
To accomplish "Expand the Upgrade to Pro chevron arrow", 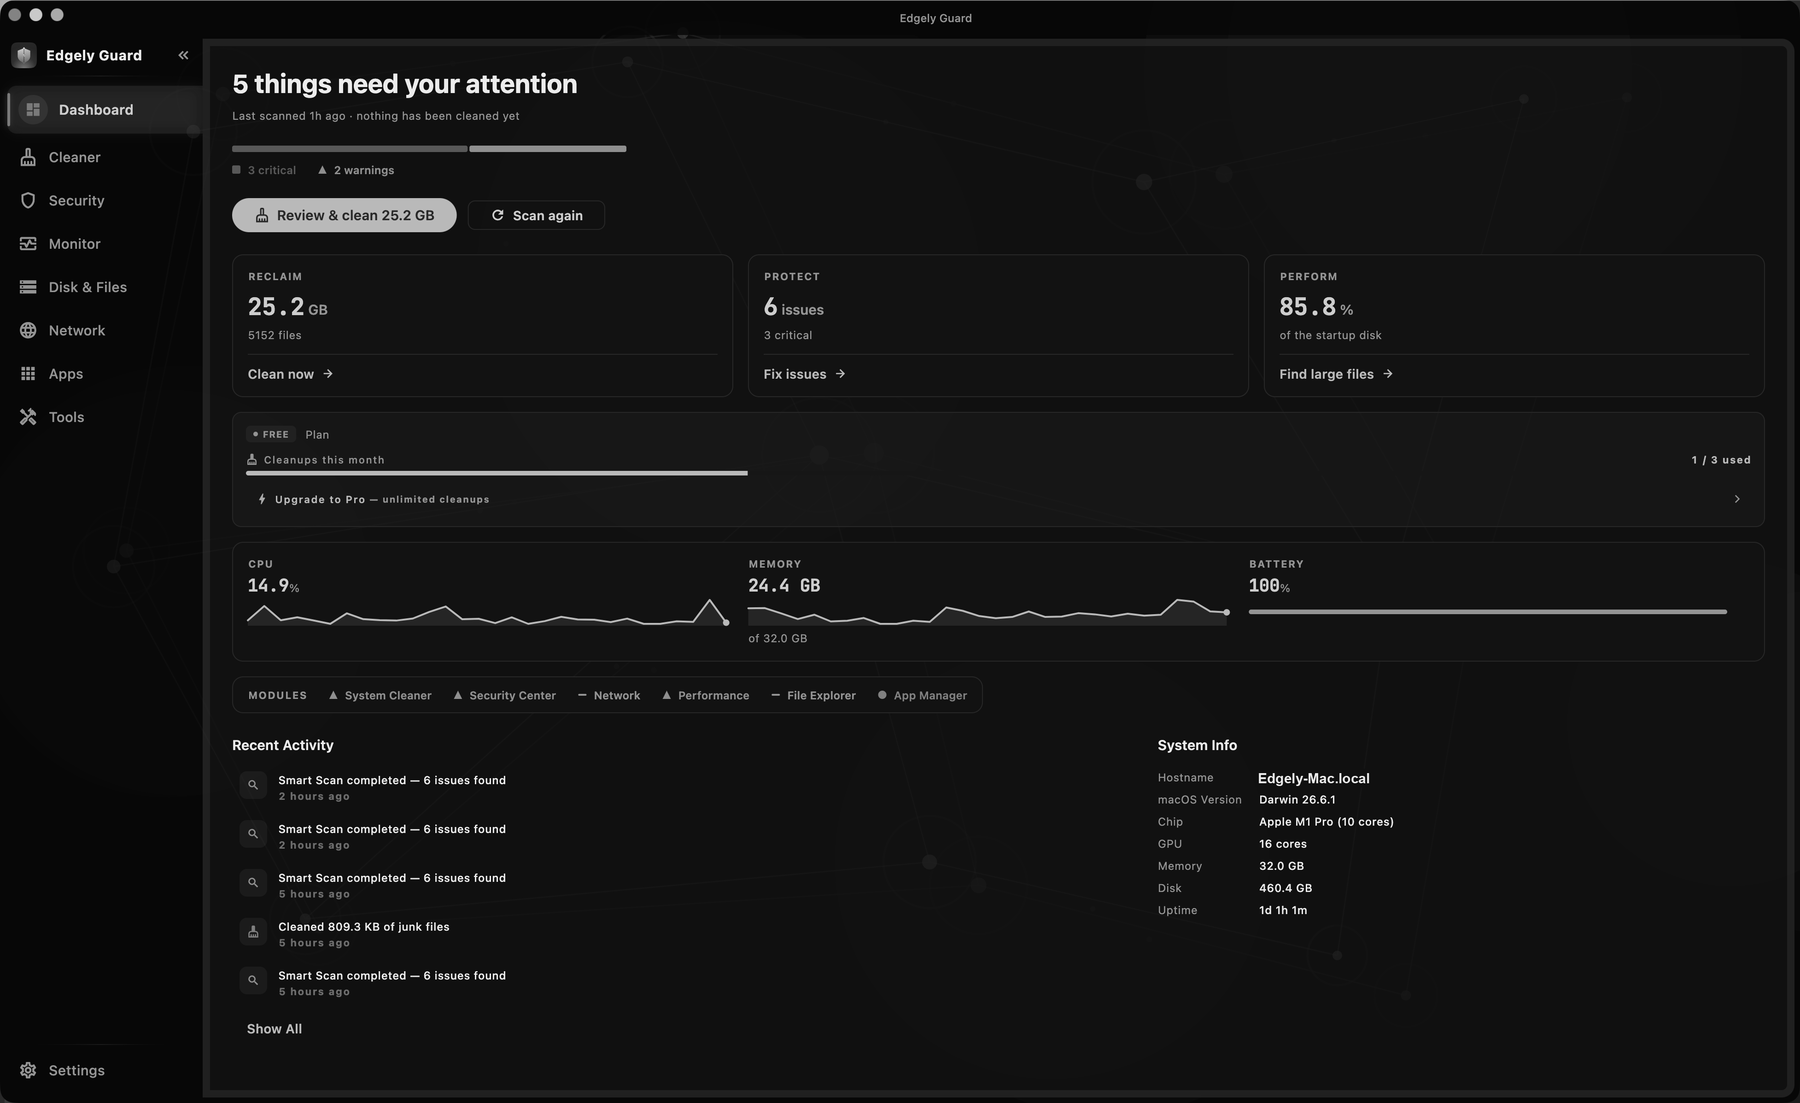I will [1737, 499].
